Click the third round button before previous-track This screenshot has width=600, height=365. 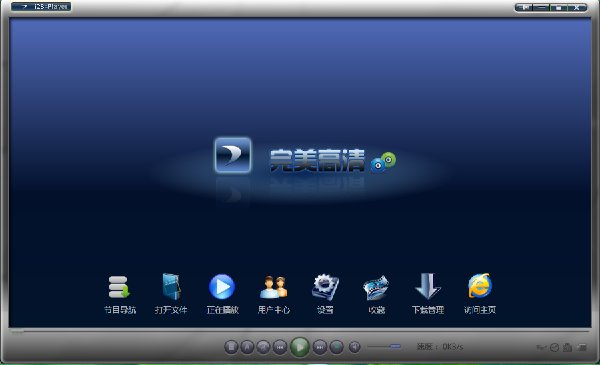coord(263,347)
